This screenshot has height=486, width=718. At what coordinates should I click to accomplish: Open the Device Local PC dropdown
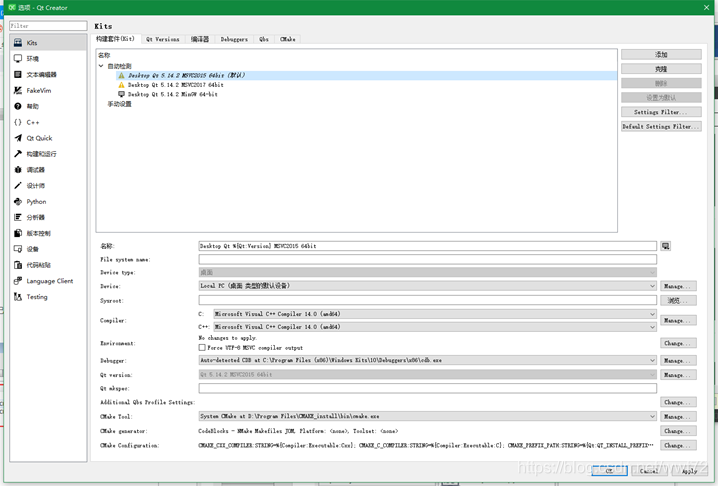(427, 286)
